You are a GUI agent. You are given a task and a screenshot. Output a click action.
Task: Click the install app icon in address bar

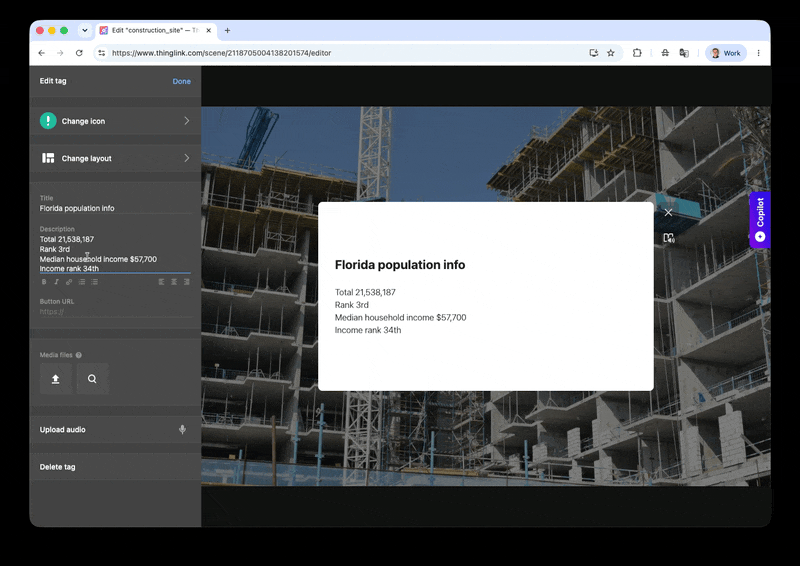pyautogui.click(x=593, y=53)
